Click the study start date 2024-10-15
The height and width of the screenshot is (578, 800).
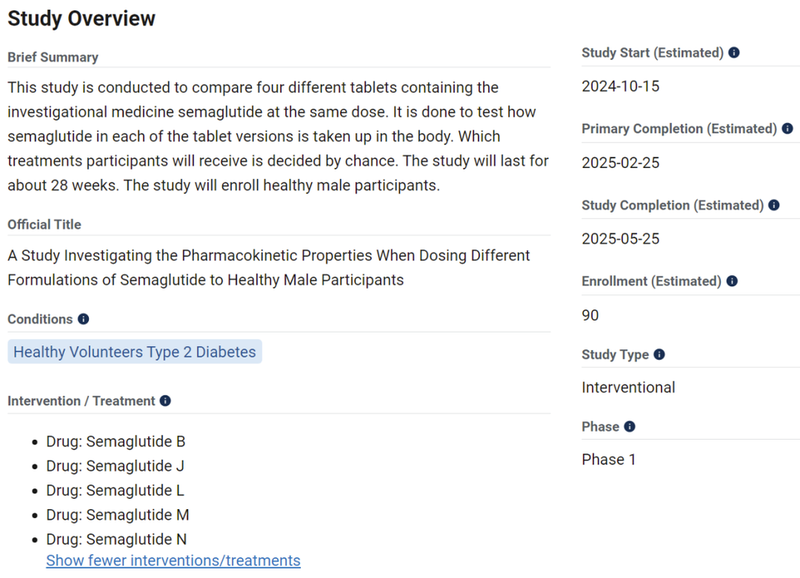(x=620, y=86)
